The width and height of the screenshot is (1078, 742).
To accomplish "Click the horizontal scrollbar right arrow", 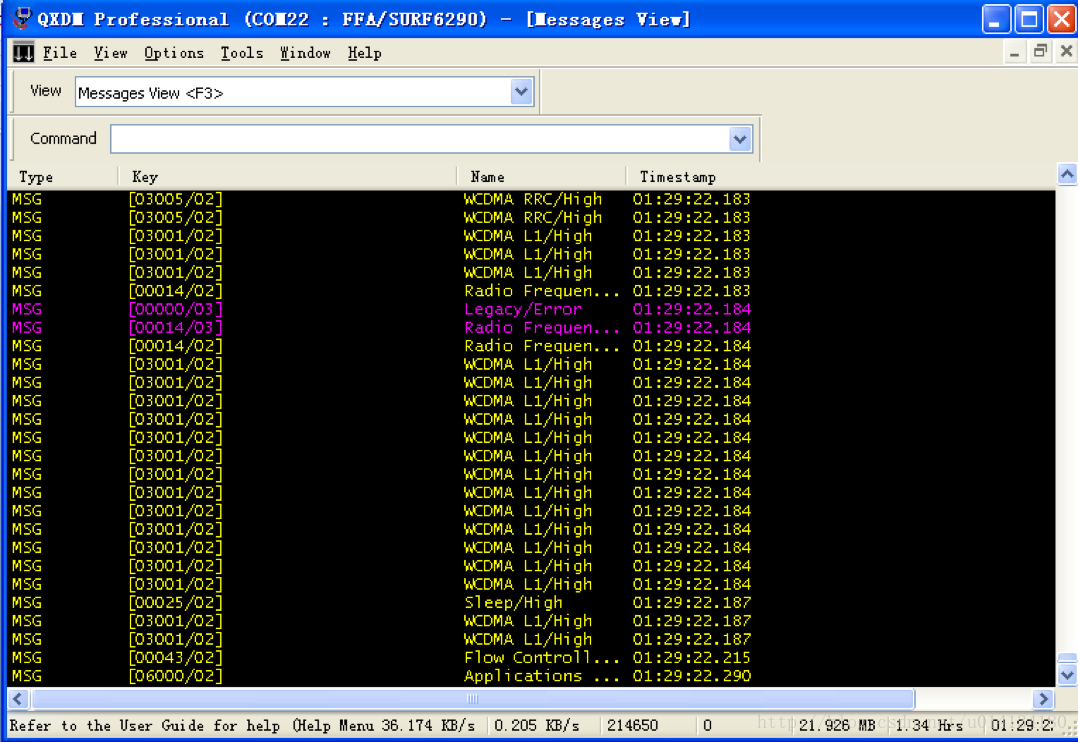I will pyautogui.click(x=1044, y=699).
